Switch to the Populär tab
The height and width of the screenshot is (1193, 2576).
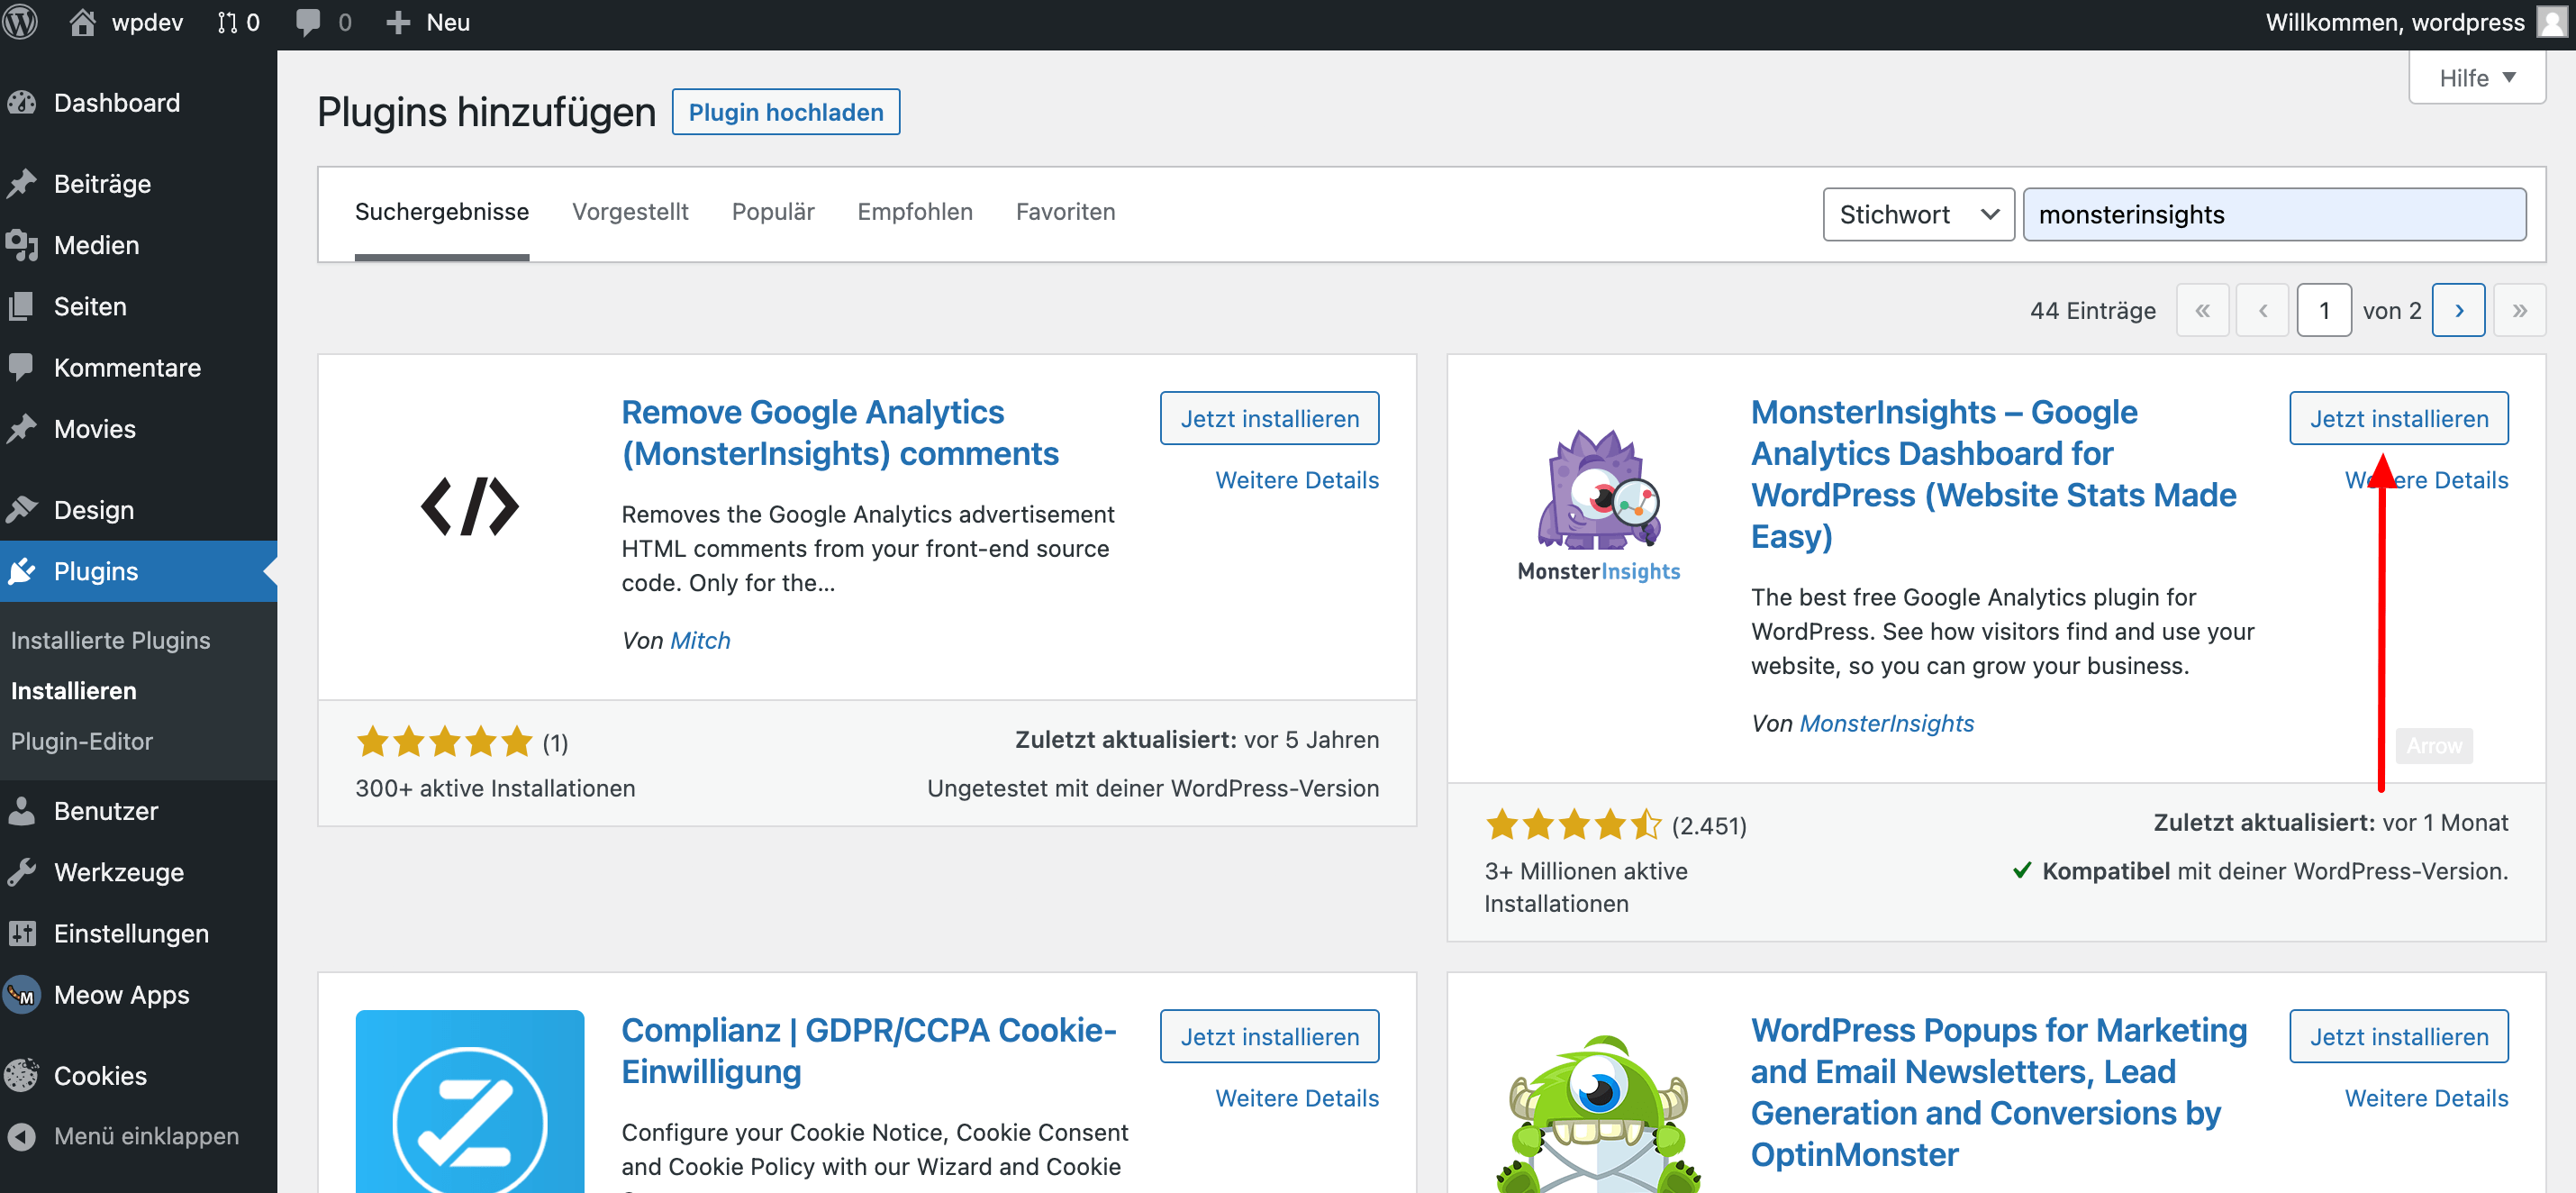[x=772, y=211]
